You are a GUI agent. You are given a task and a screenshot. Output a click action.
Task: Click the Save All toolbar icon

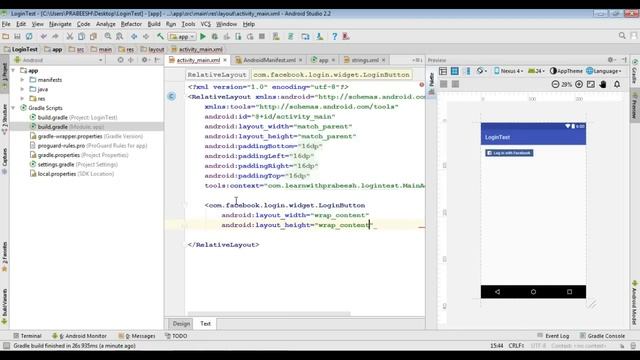17,36
